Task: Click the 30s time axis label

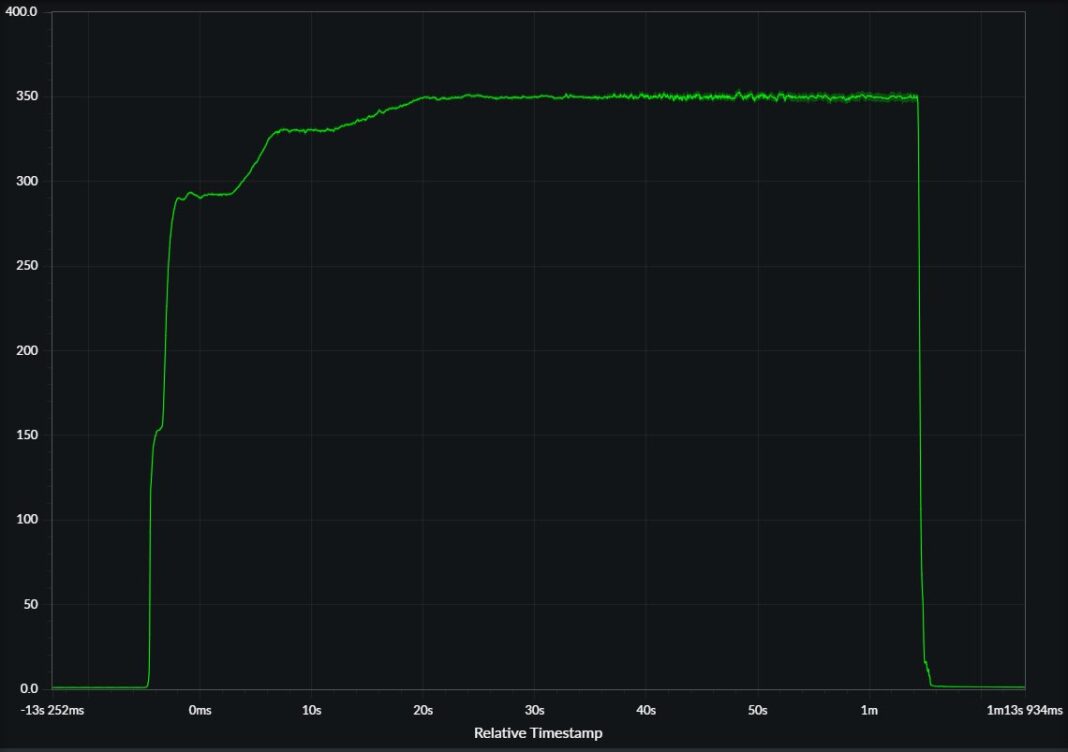Action: [534, 710]
